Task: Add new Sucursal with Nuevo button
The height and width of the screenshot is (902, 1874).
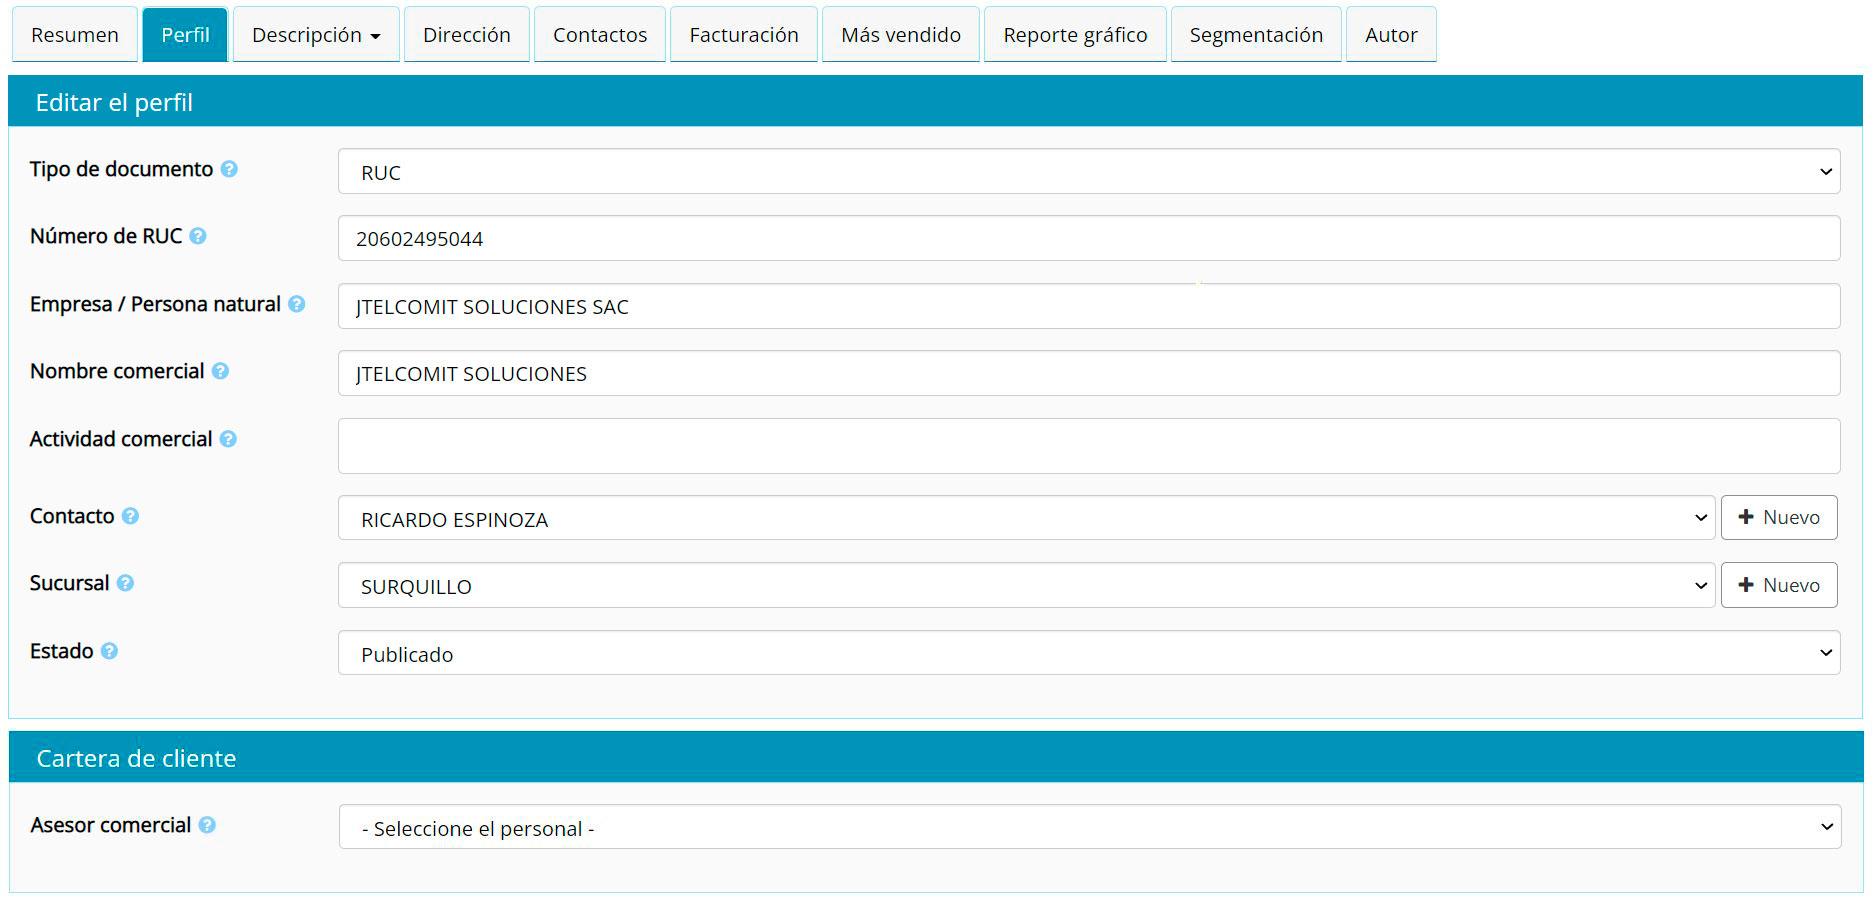Action: click(1778, 586)
